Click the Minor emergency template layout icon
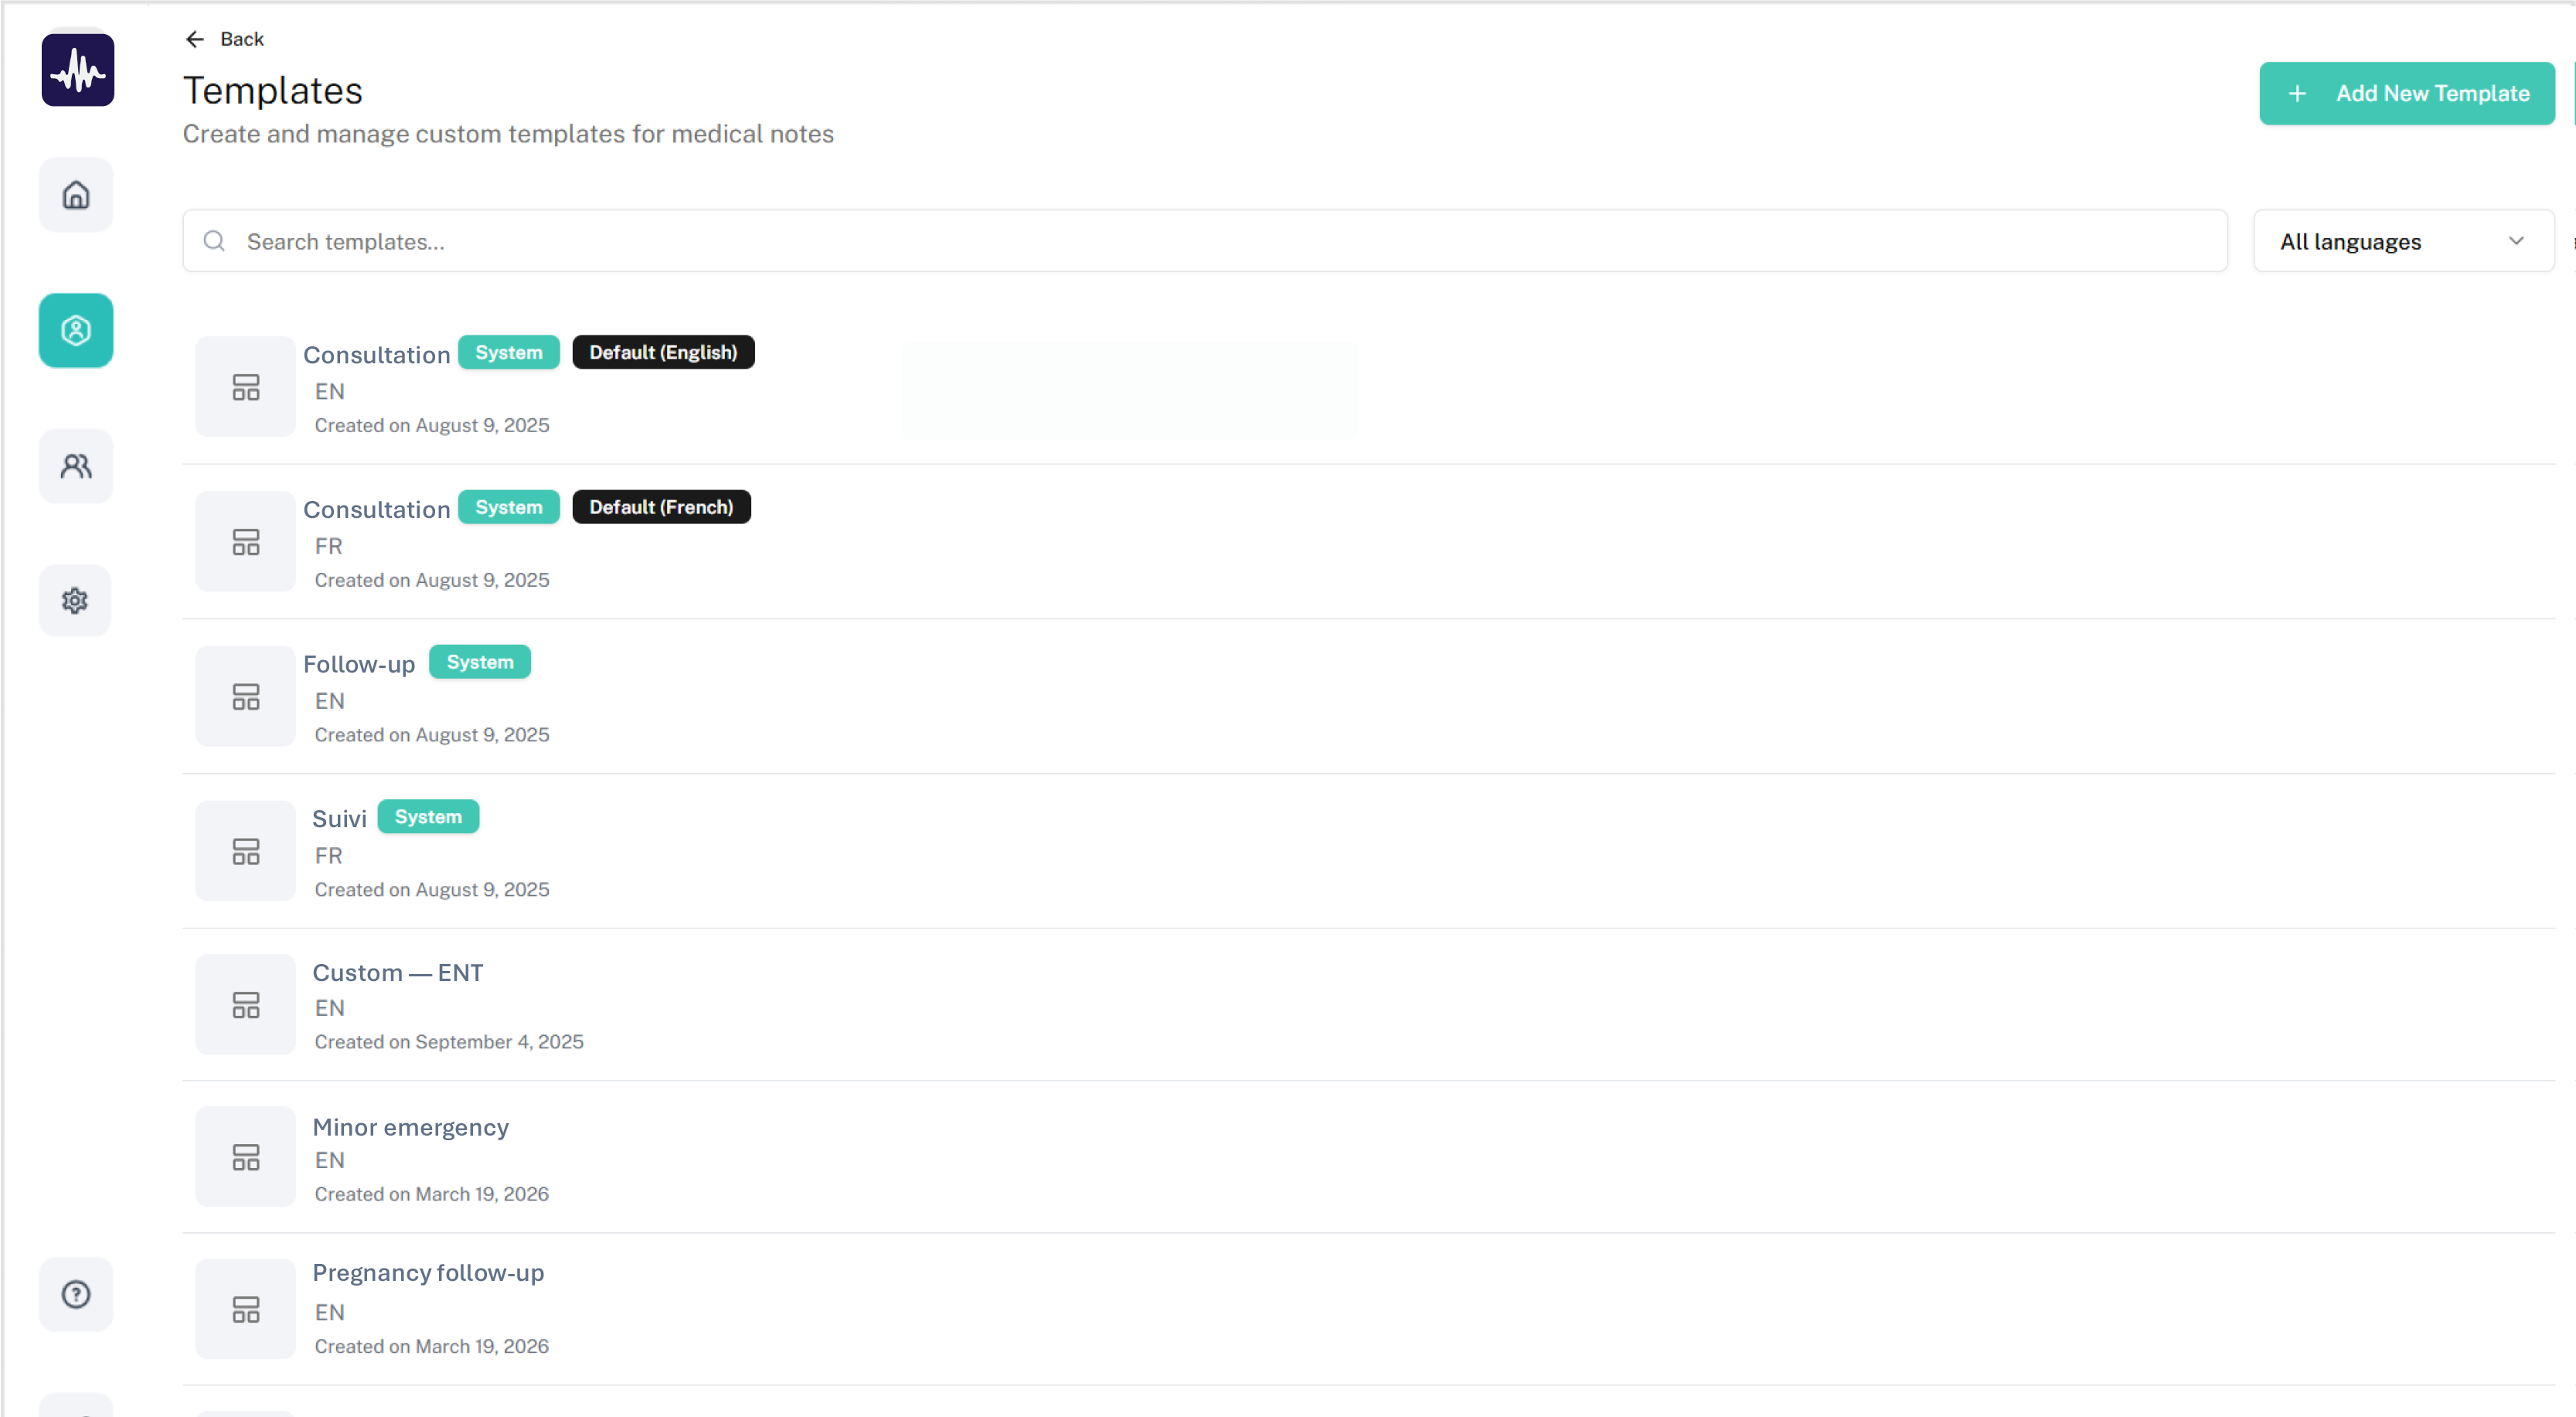The width and height of the screenshot is (2576, 1417). (x=245, y=1157)
